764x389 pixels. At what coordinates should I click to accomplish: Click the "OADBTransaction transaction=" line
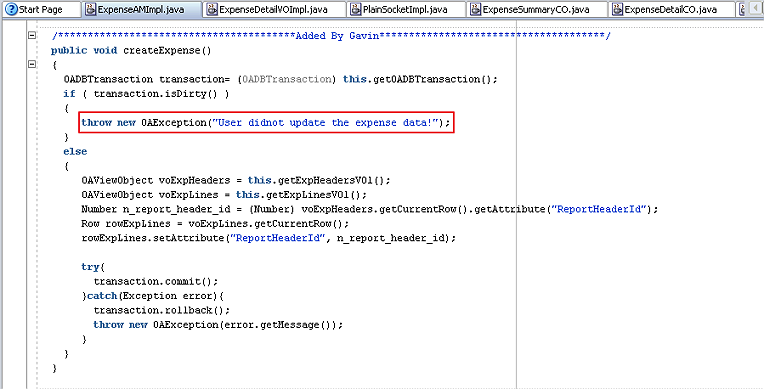(281, 79)
